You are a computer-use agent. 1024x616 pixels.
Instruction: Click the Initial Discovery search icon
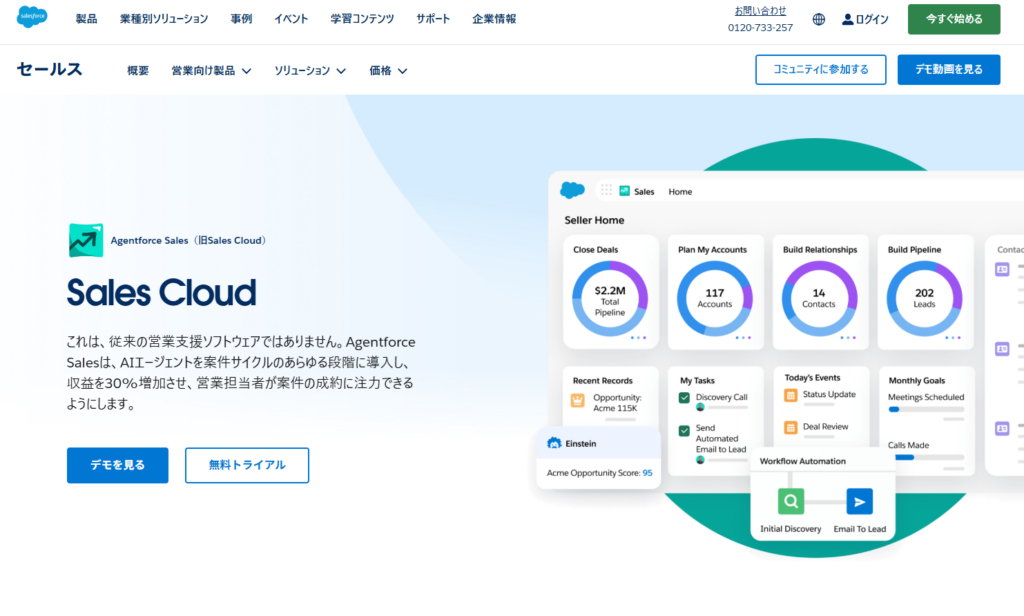click(x=791, y=502)
